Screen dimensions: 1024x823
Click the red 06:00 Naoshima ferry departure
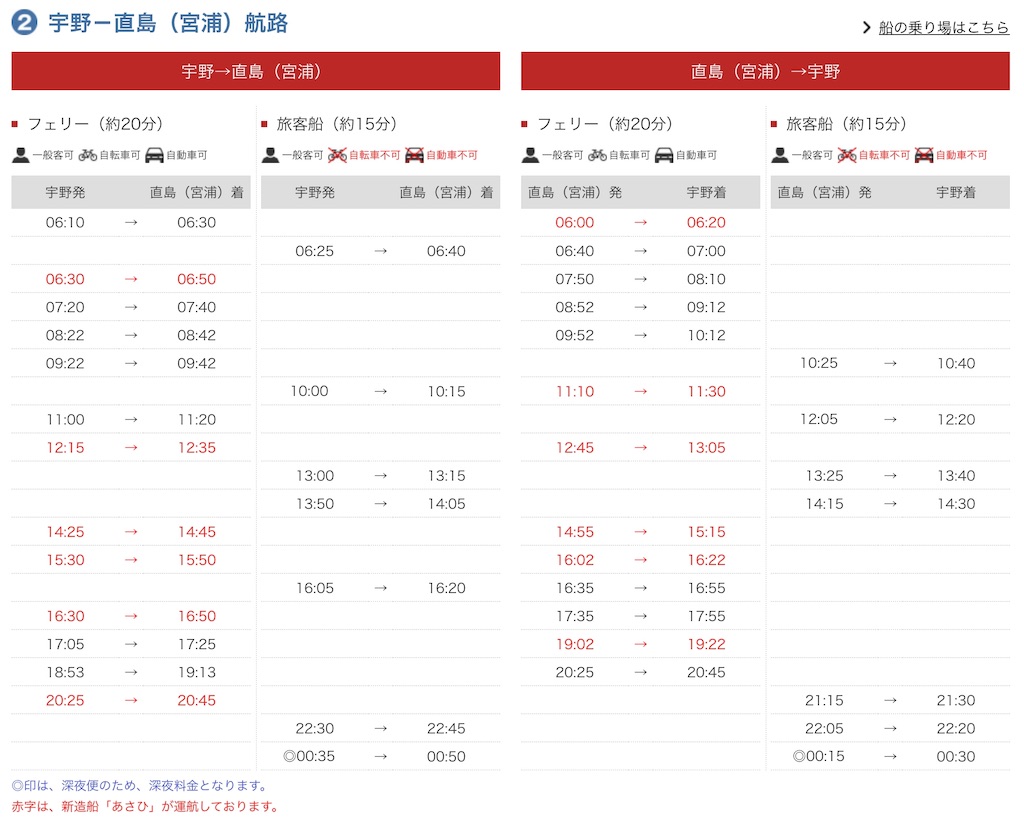coord(575,223)
